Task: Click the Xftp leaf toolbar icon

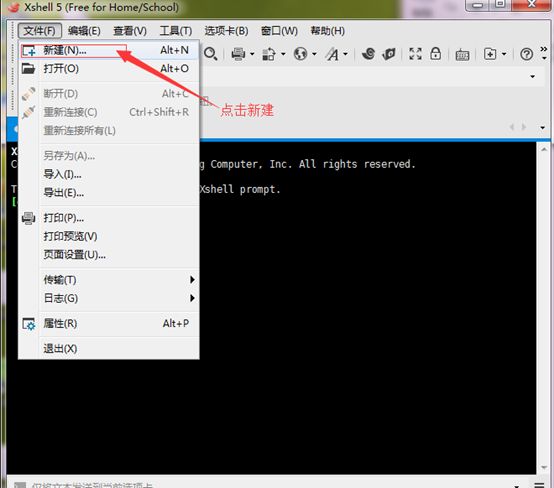Action: pos(389,54)
